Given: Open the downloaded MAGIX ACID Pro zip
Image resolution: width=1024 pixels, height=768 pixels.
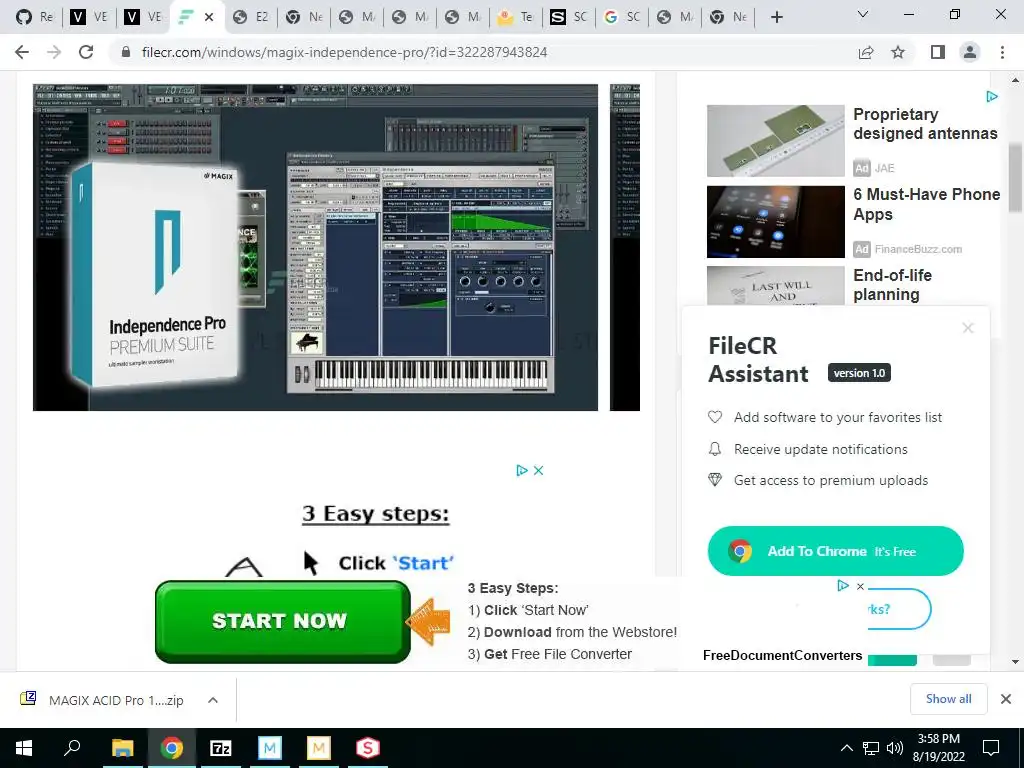Looking at the screenshot, I should pyautogui.click(x=116, y=700).
